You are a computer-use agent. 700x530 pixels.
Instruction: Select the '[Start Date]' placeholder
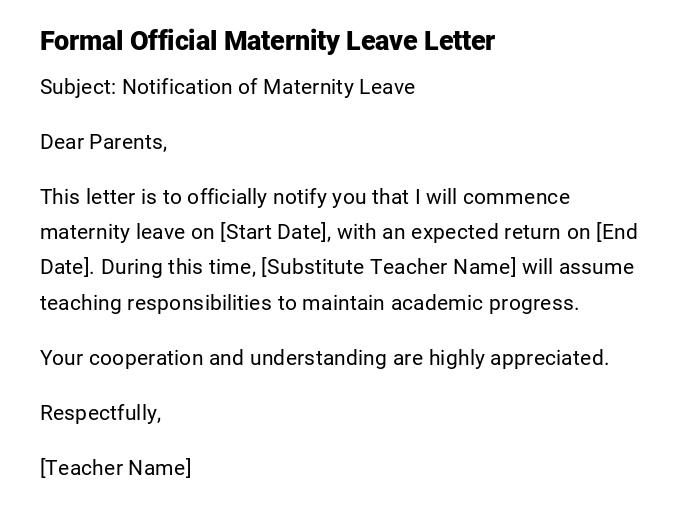point(273,232)
